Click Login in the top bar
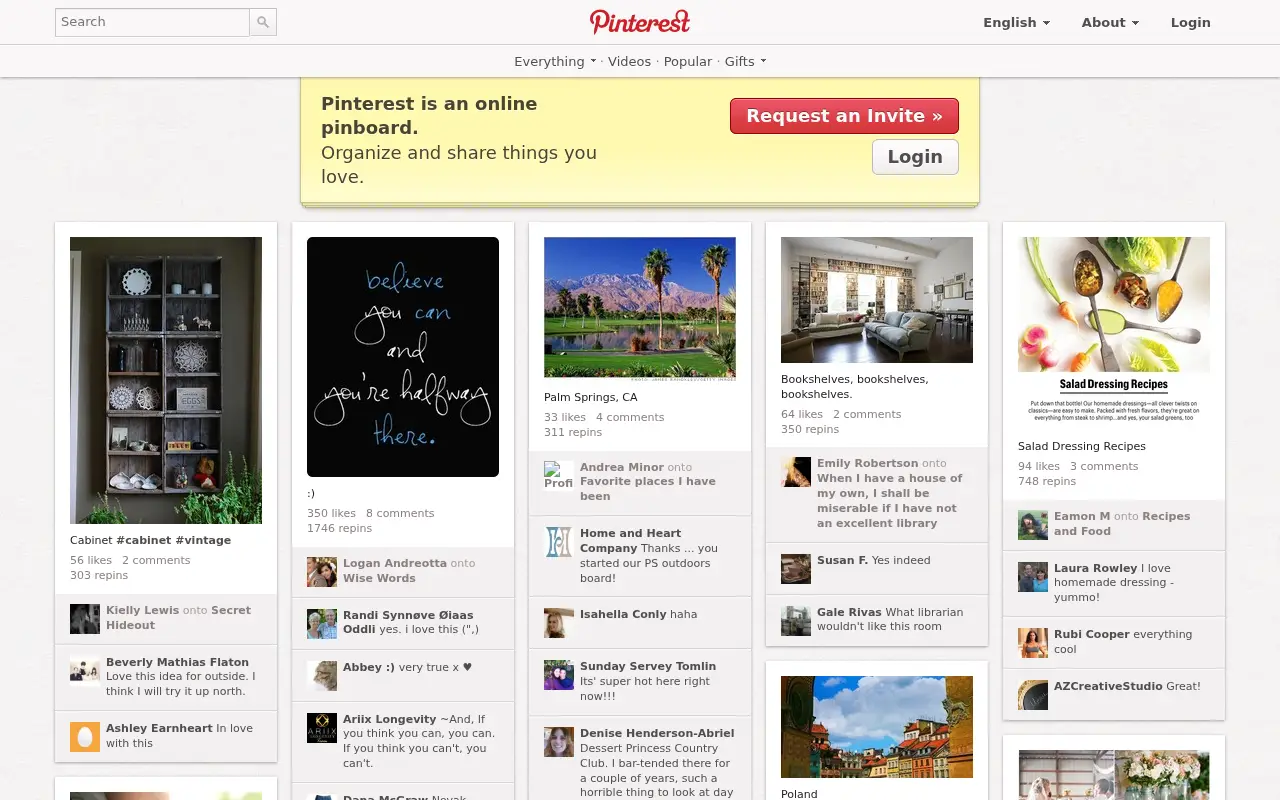Screen dimensions: 1280x800 pyautogui.click(x=1190, y=22)
